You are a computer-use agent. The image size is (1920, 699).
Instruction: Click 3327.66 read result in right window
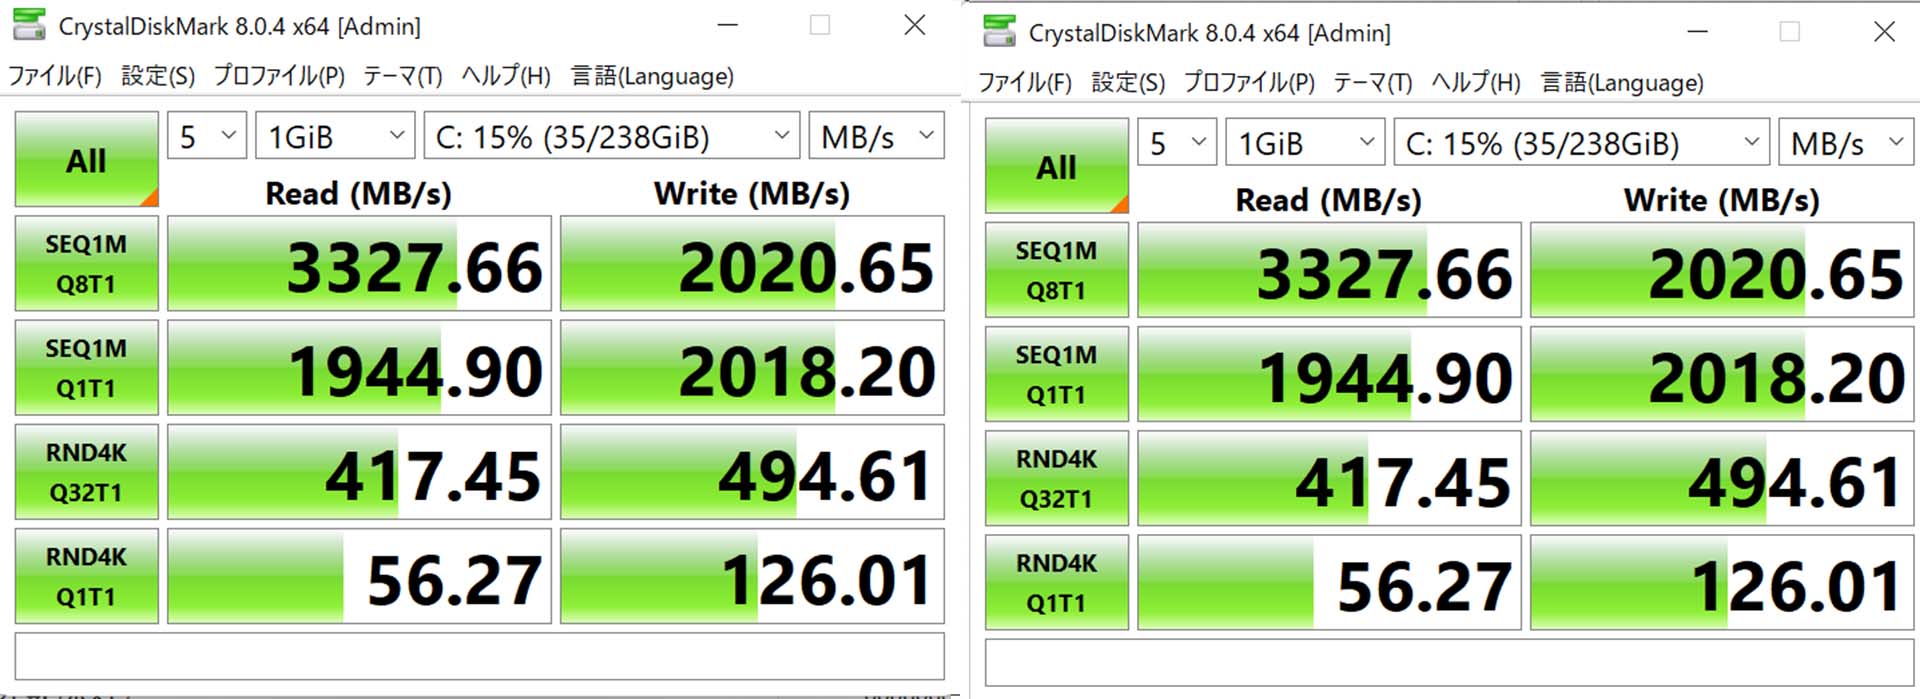point(1329,270)
